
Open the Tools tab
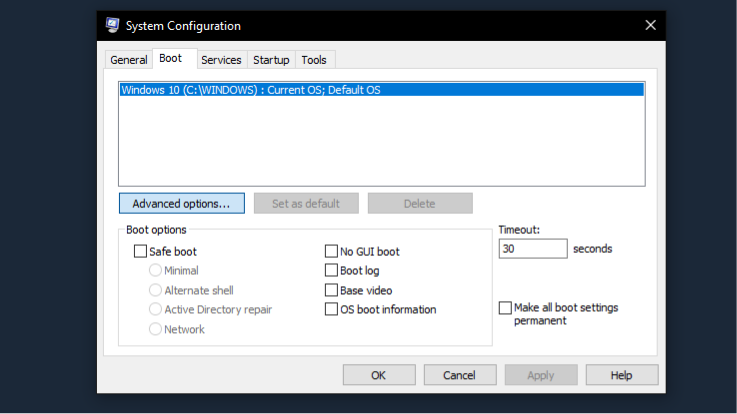pyautogui.click(x=314, y=60)
